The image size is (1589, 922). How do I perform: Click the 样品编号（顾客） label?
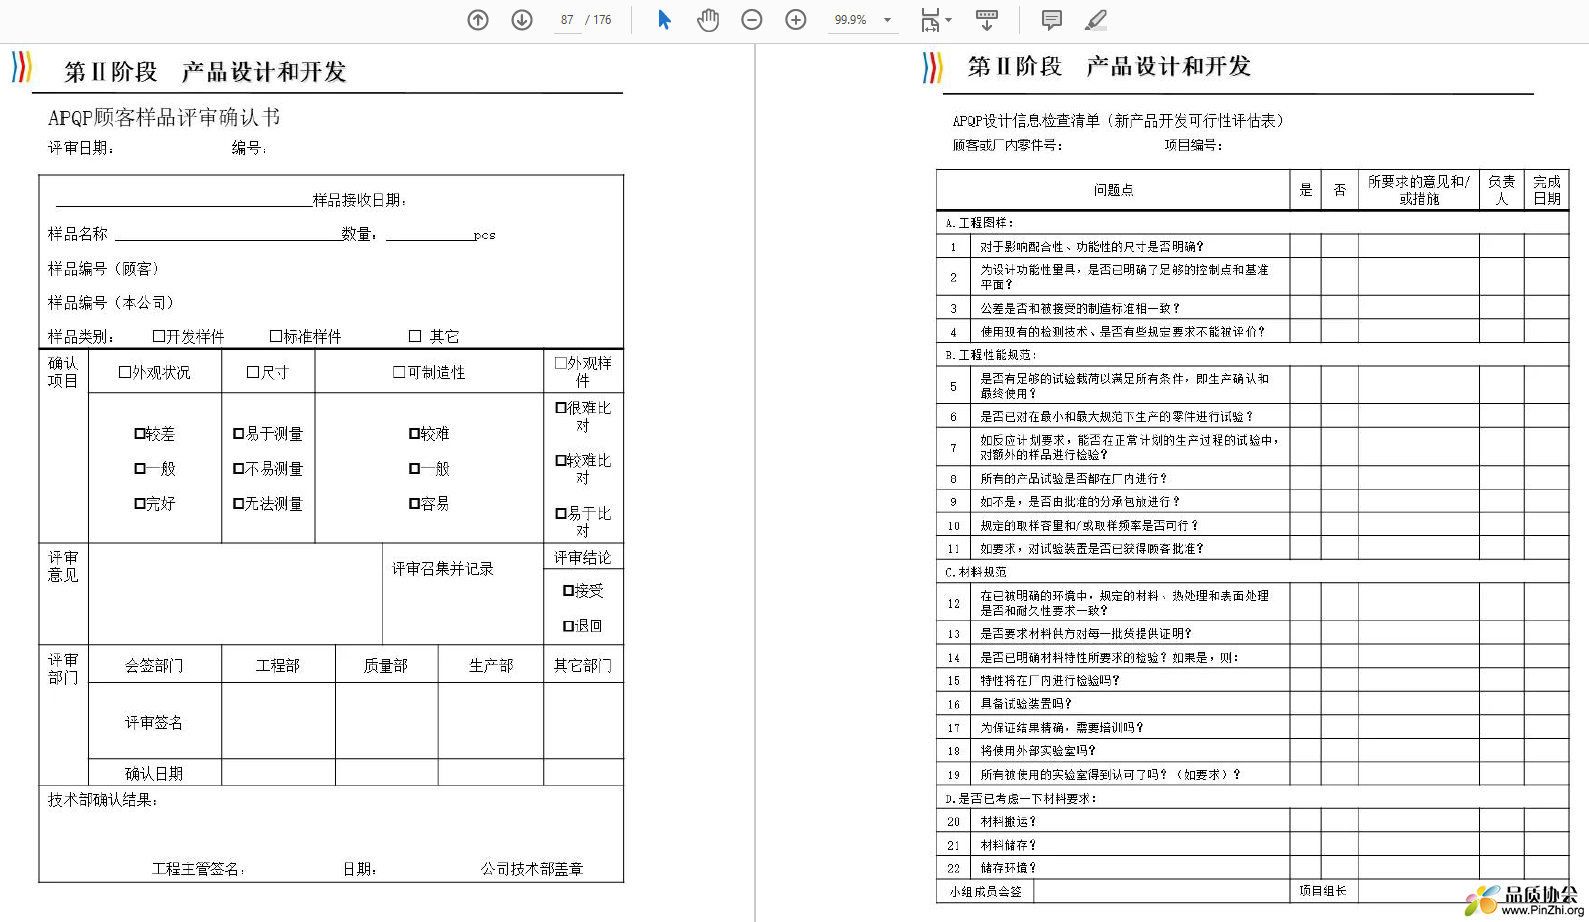click(104, 269)
